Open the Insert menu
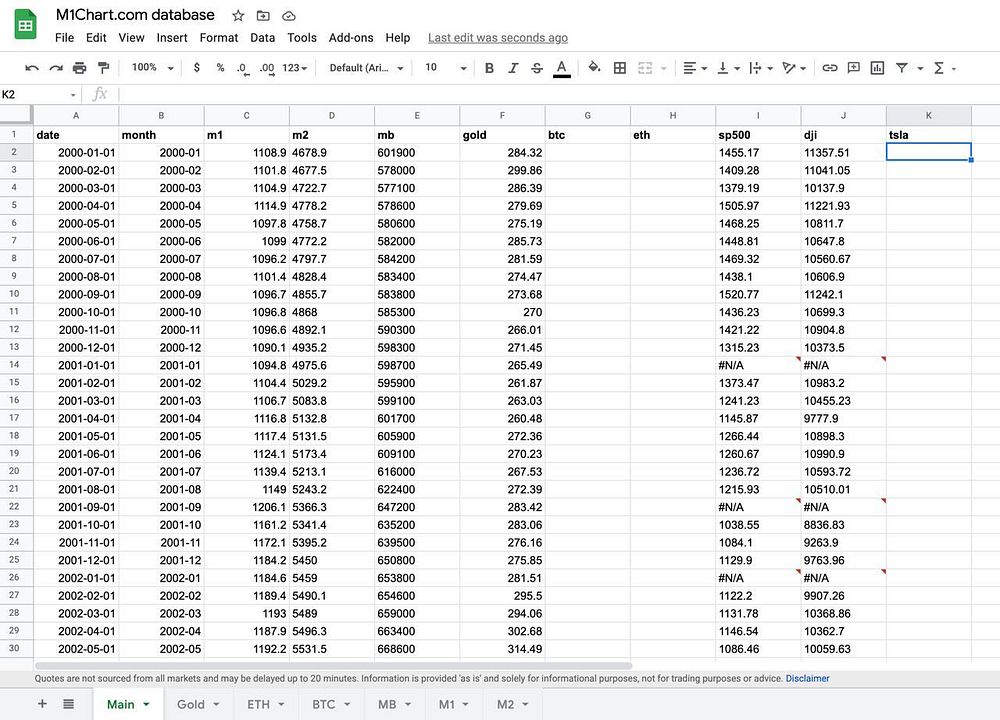The image size is (1000, 720). tap(172, 38)
